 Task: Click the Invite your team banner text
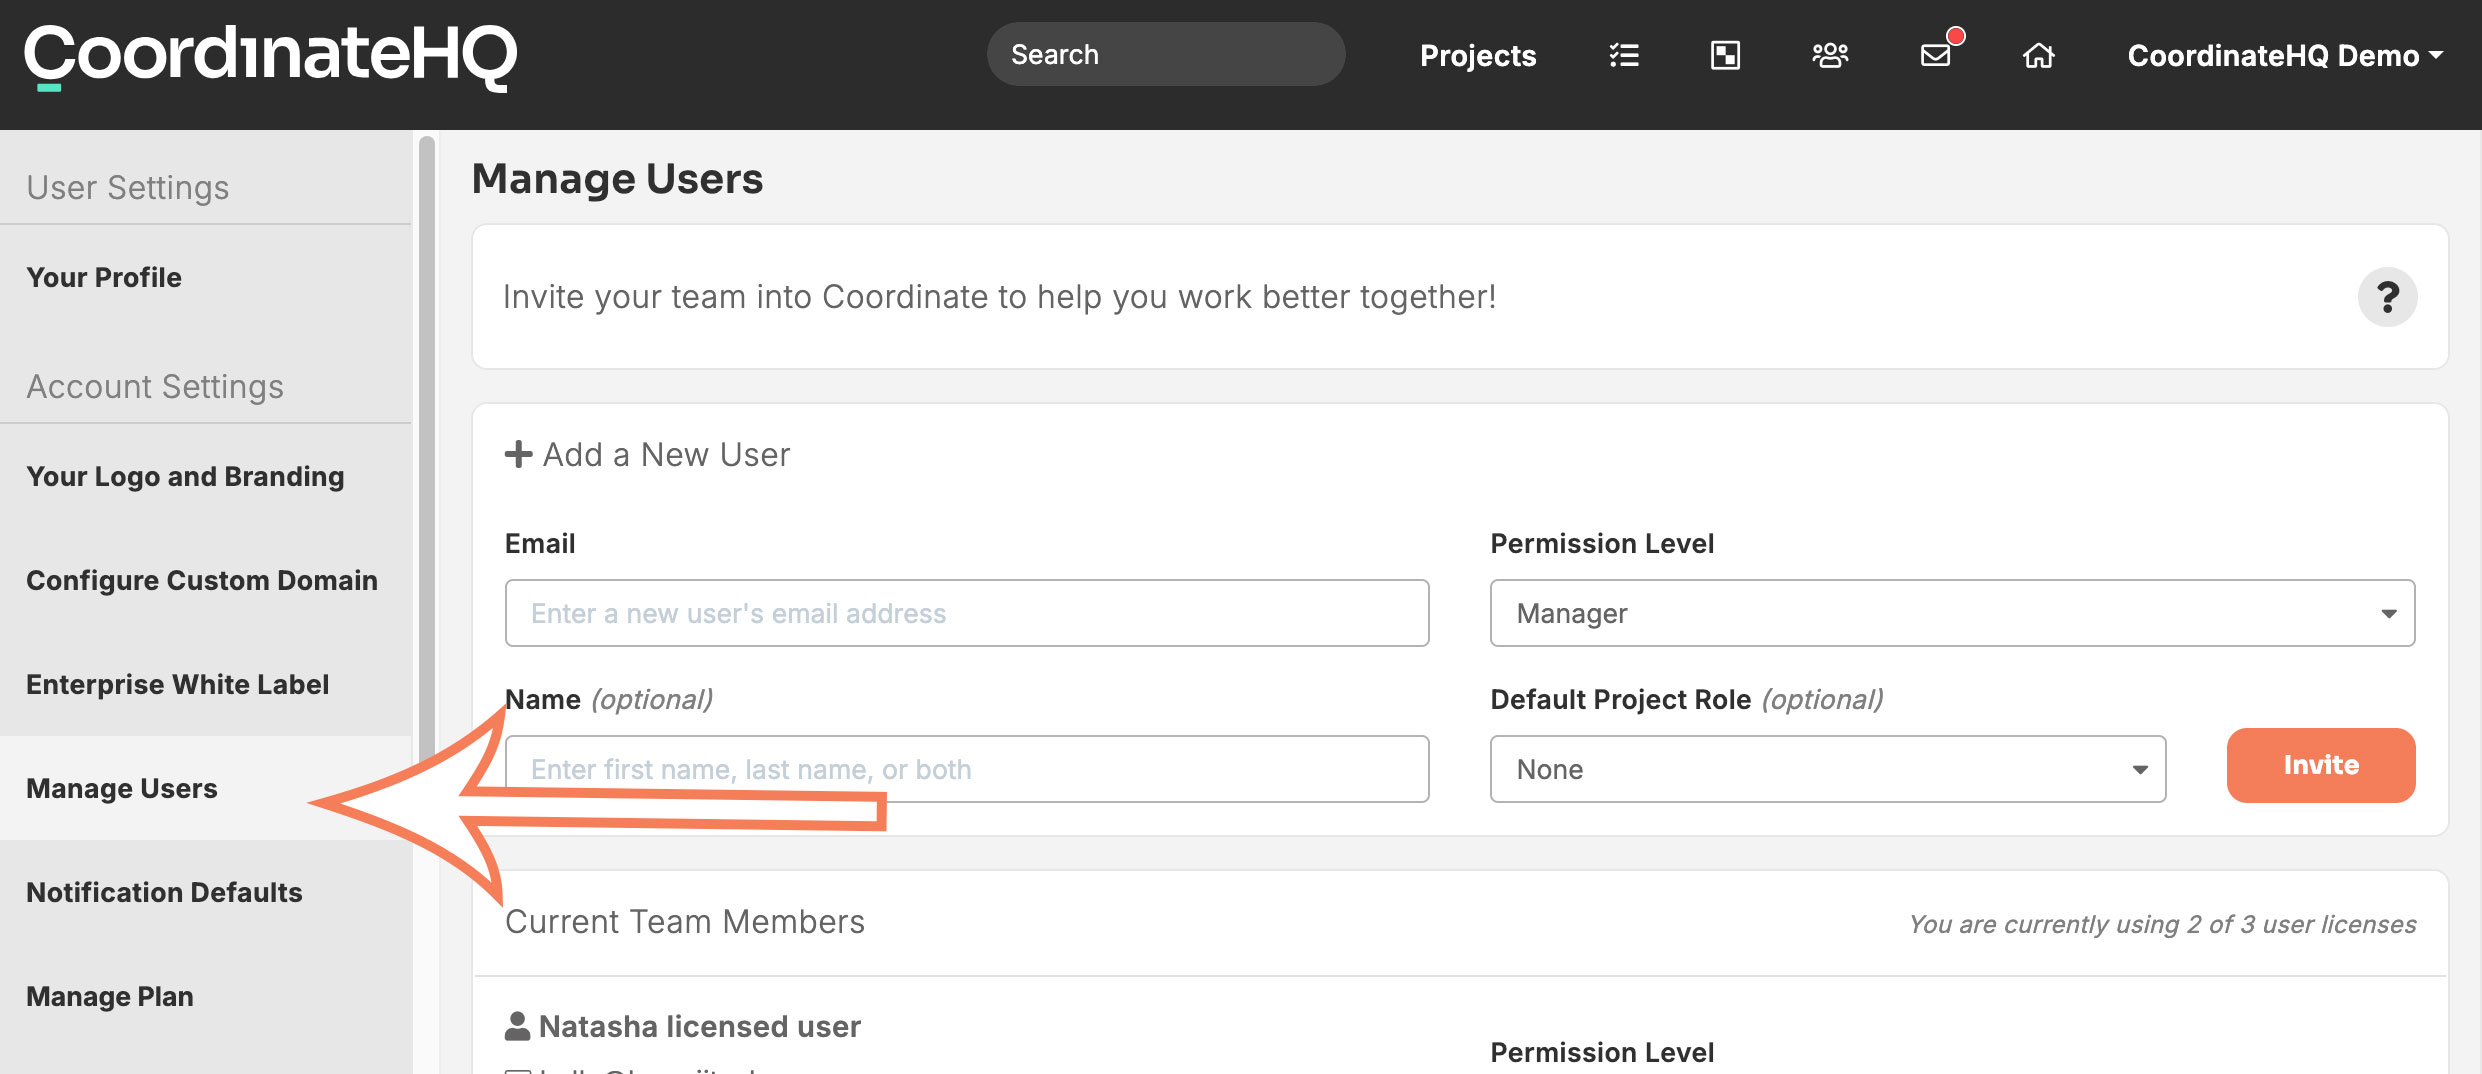(x=999, y=297)
